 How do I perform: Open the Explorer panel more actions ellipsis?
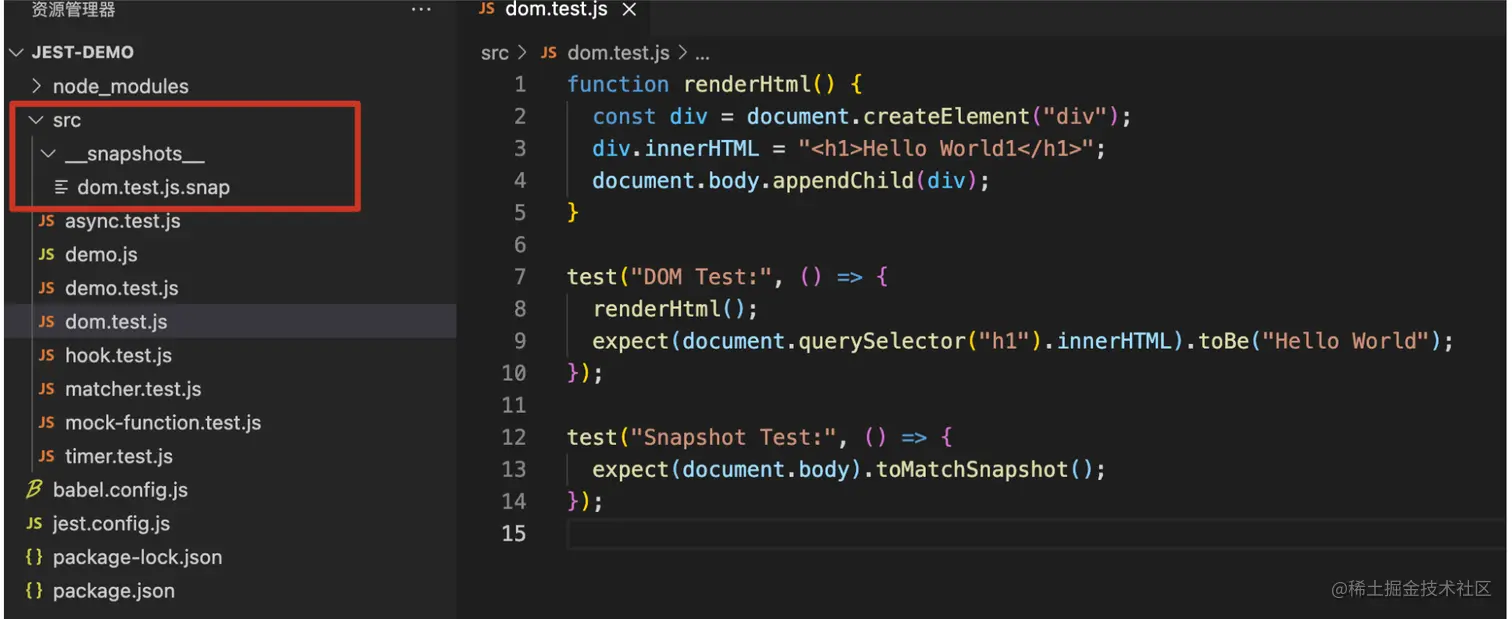tap(421, 10)
